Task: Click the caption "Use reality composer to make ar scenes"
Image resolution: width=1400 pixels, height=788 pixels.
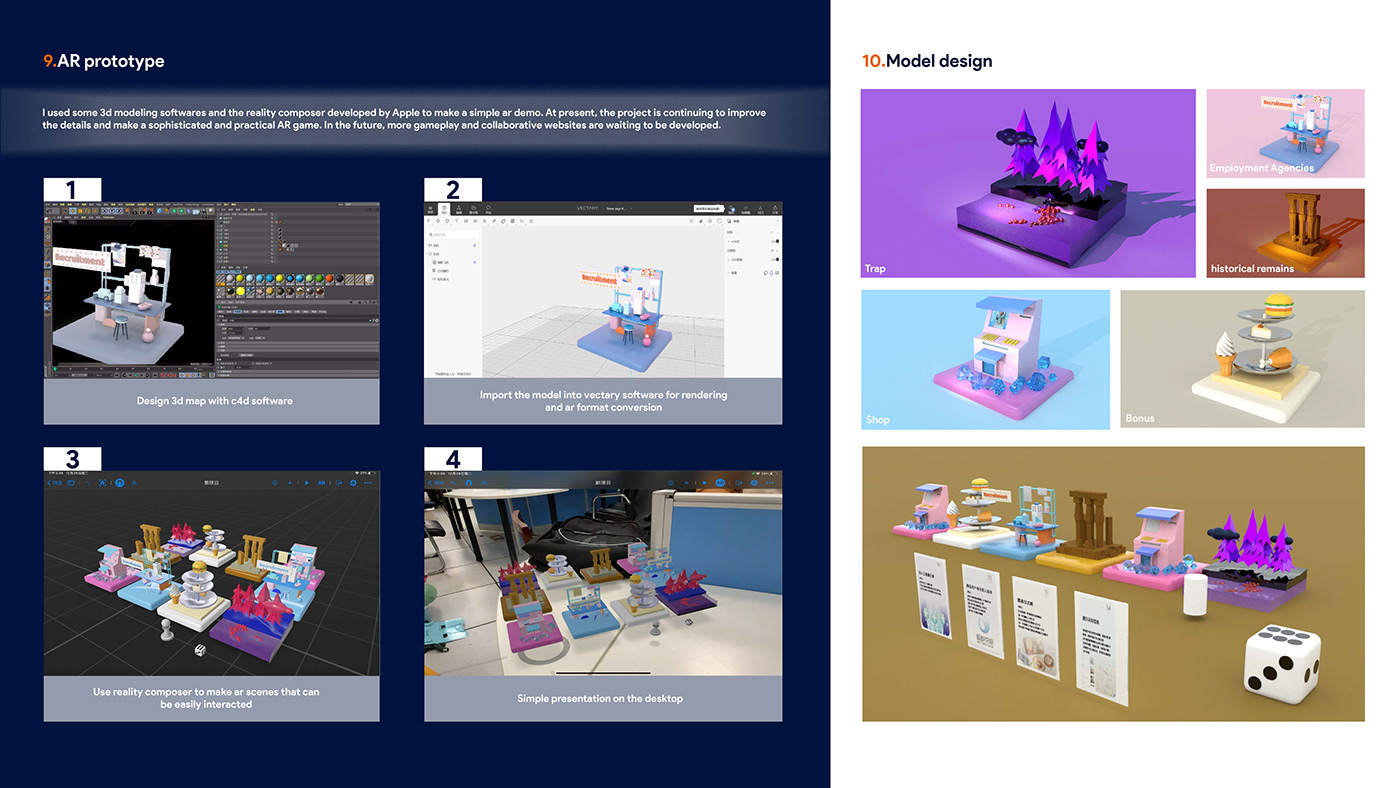Action: pyautogui.click(x=206, y=698)
